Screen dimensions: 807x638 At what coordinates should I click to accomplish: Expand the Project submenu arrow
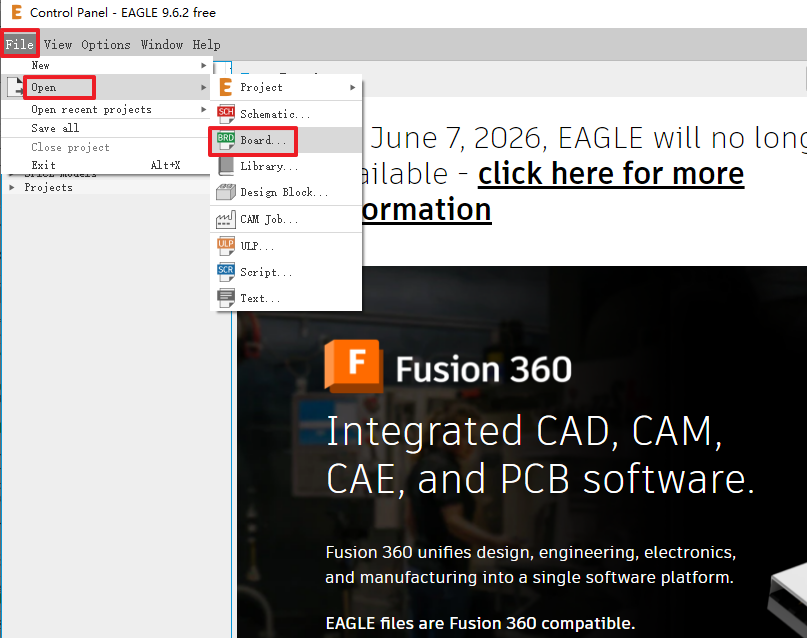tap(353, 87)
